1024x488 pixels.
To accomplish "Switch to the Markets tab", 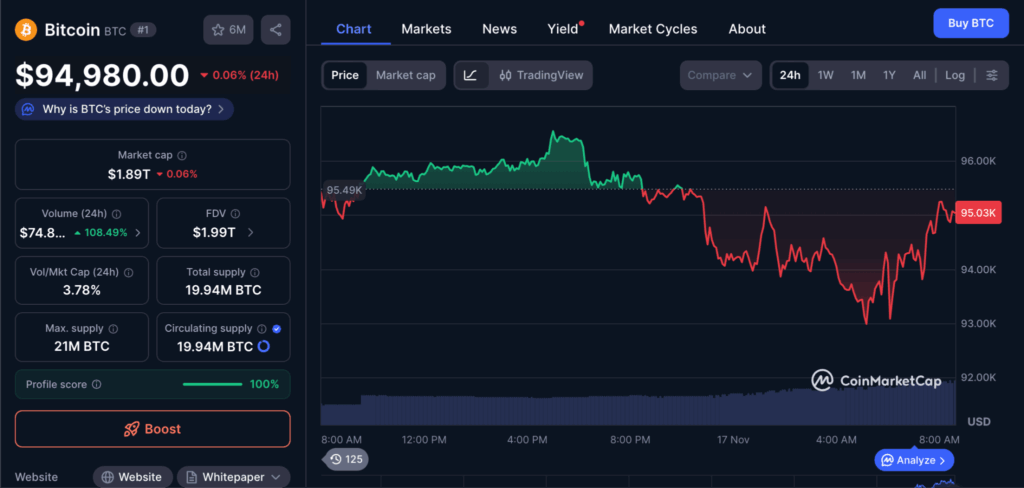I will (426, 29).
